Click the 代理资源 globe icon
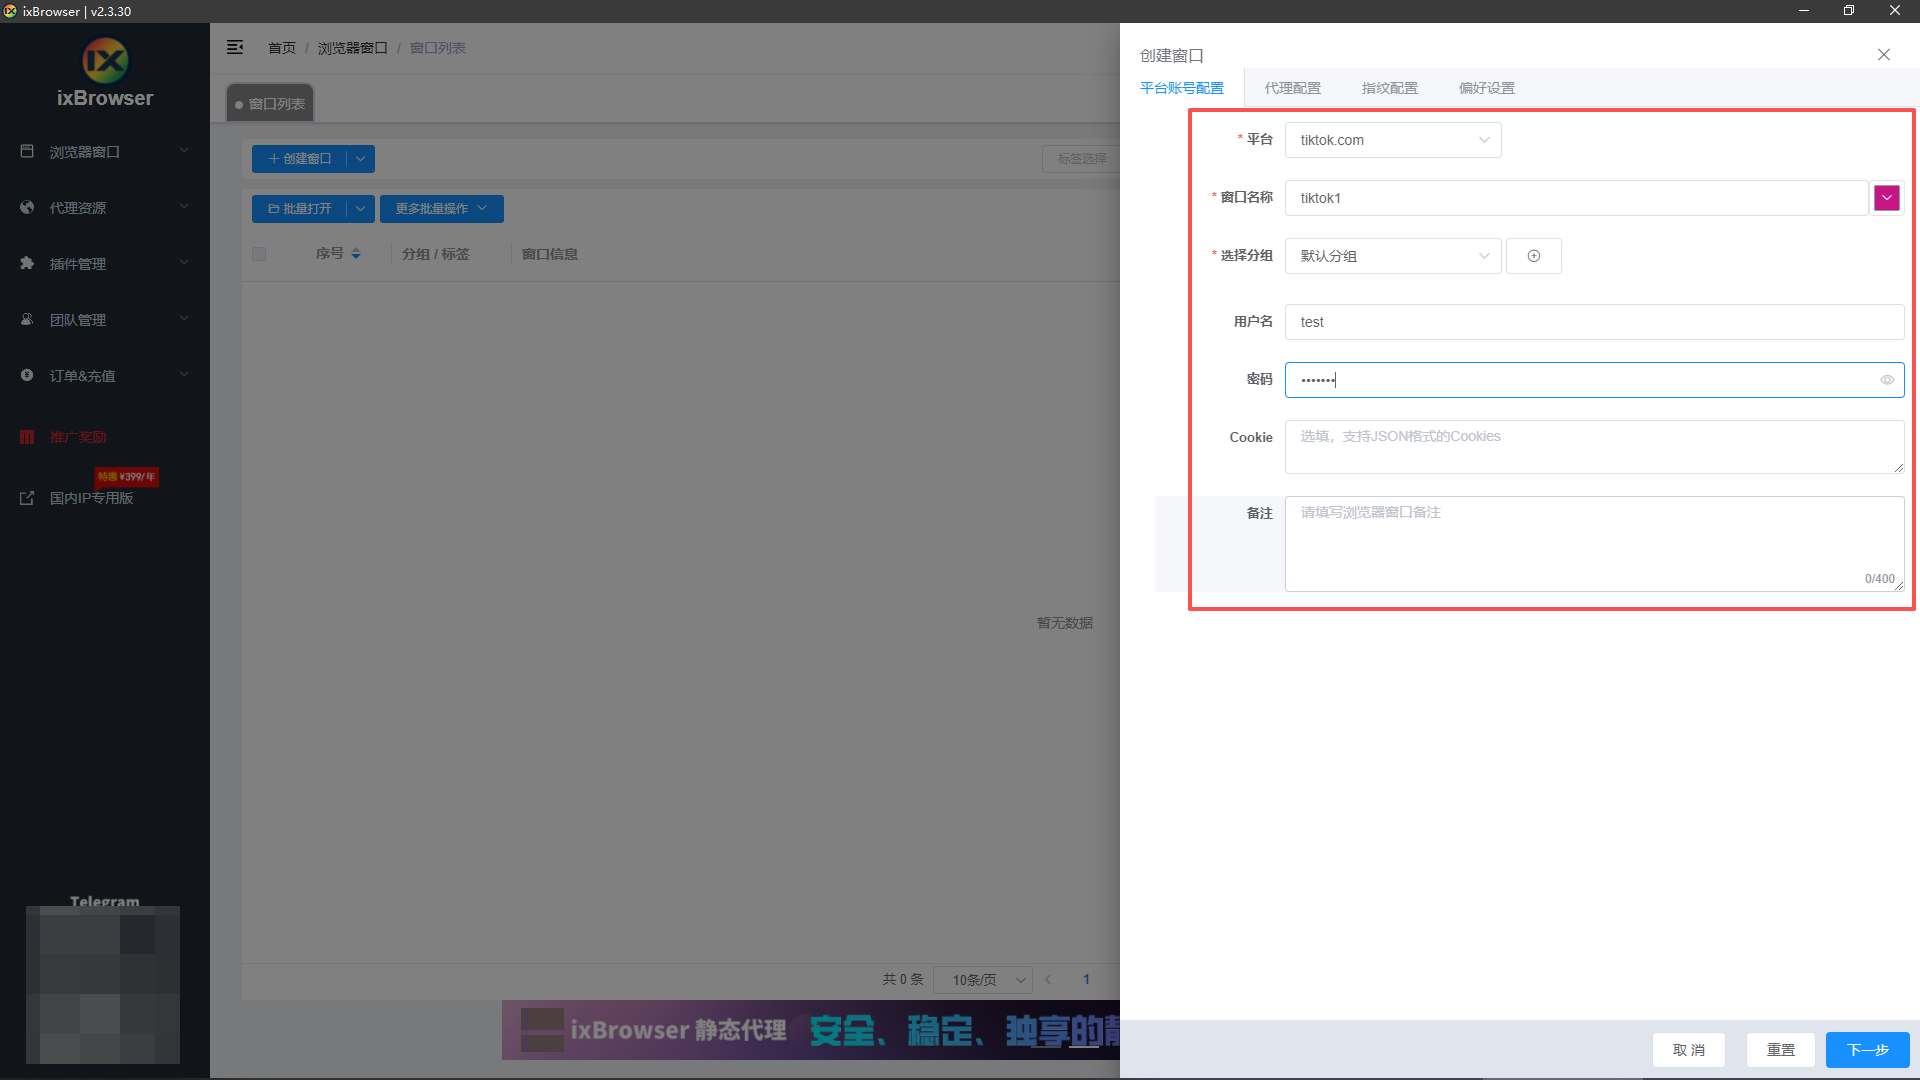The image size is (1920, 1080). click(x=27, y=207)
